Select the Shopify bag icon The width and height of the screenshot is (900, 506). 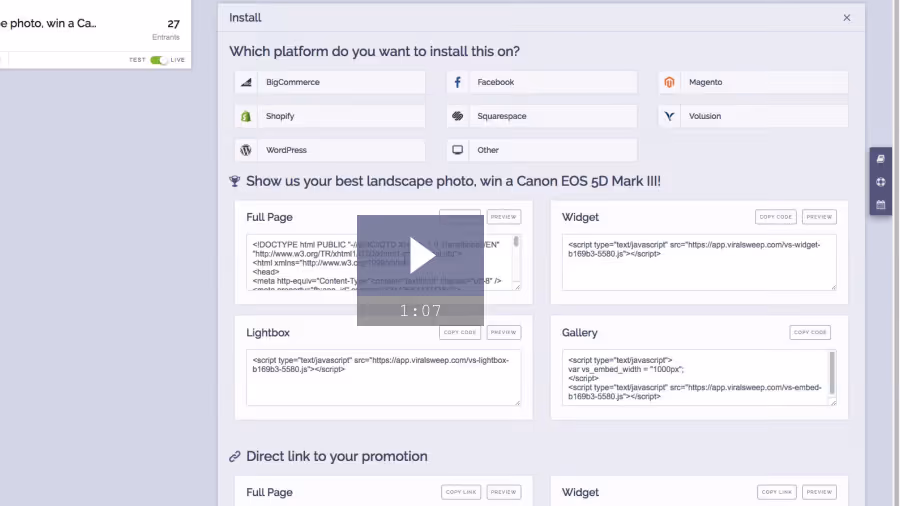pyautogui.click(x=246, y=116)
